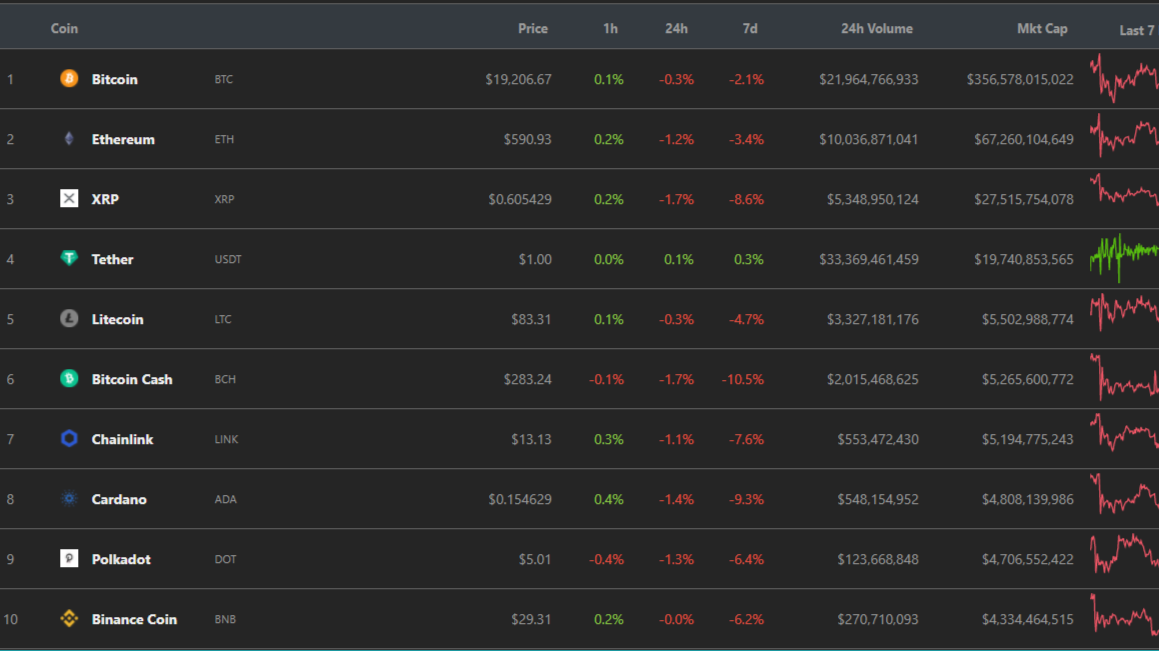The width and height of the screenshot is (1159, 651).
Task: Click rank number 10 of Binance Coin
Action: point(10,619)
